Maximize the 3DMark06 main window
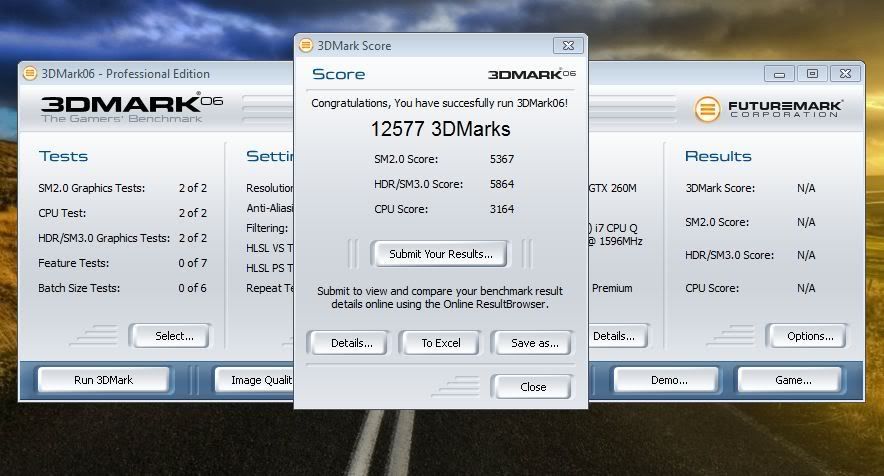 (x=812, y=73)
